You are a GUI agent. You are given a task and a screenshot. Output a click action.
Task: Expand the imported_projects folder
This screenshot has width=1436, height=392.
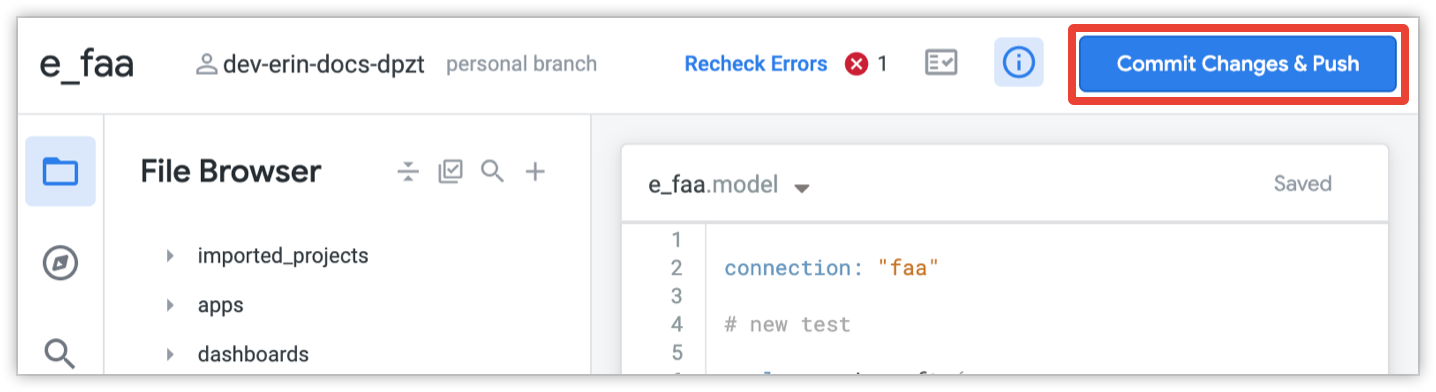pyautogui.click(x=171, y=256)
